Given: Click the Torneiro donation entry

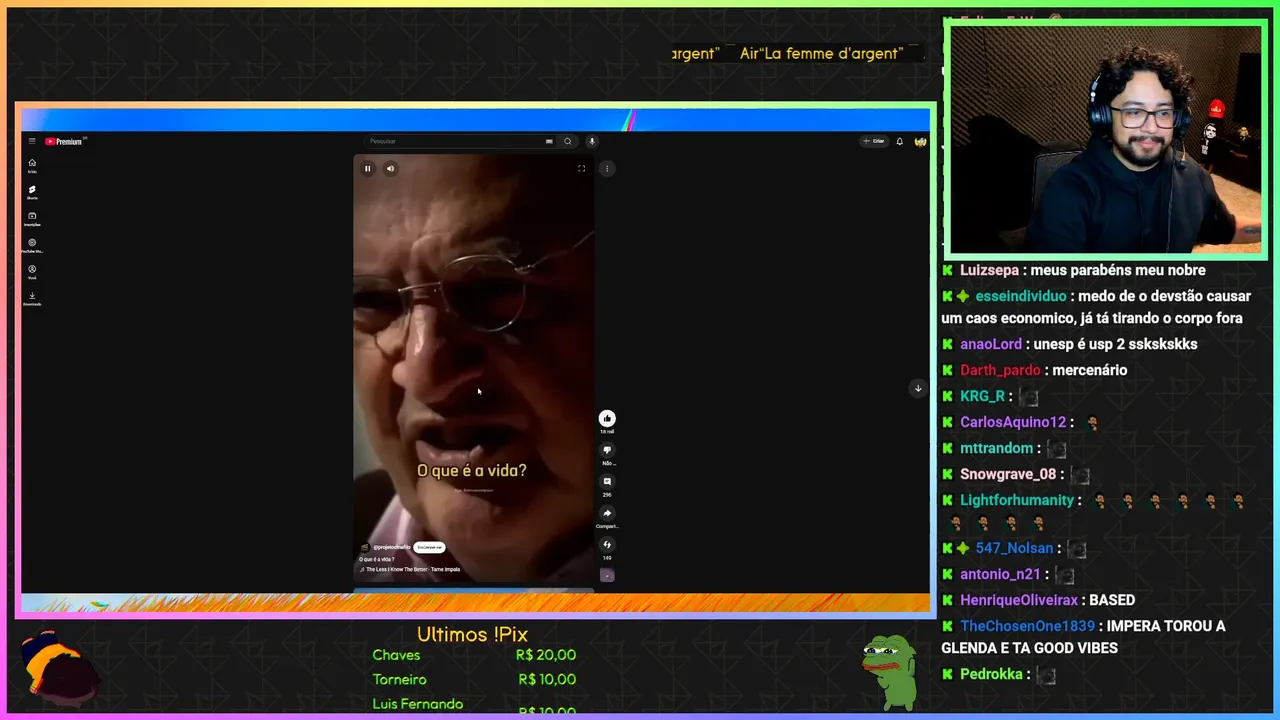Looking at the screenshot, I should click(399, 680).
